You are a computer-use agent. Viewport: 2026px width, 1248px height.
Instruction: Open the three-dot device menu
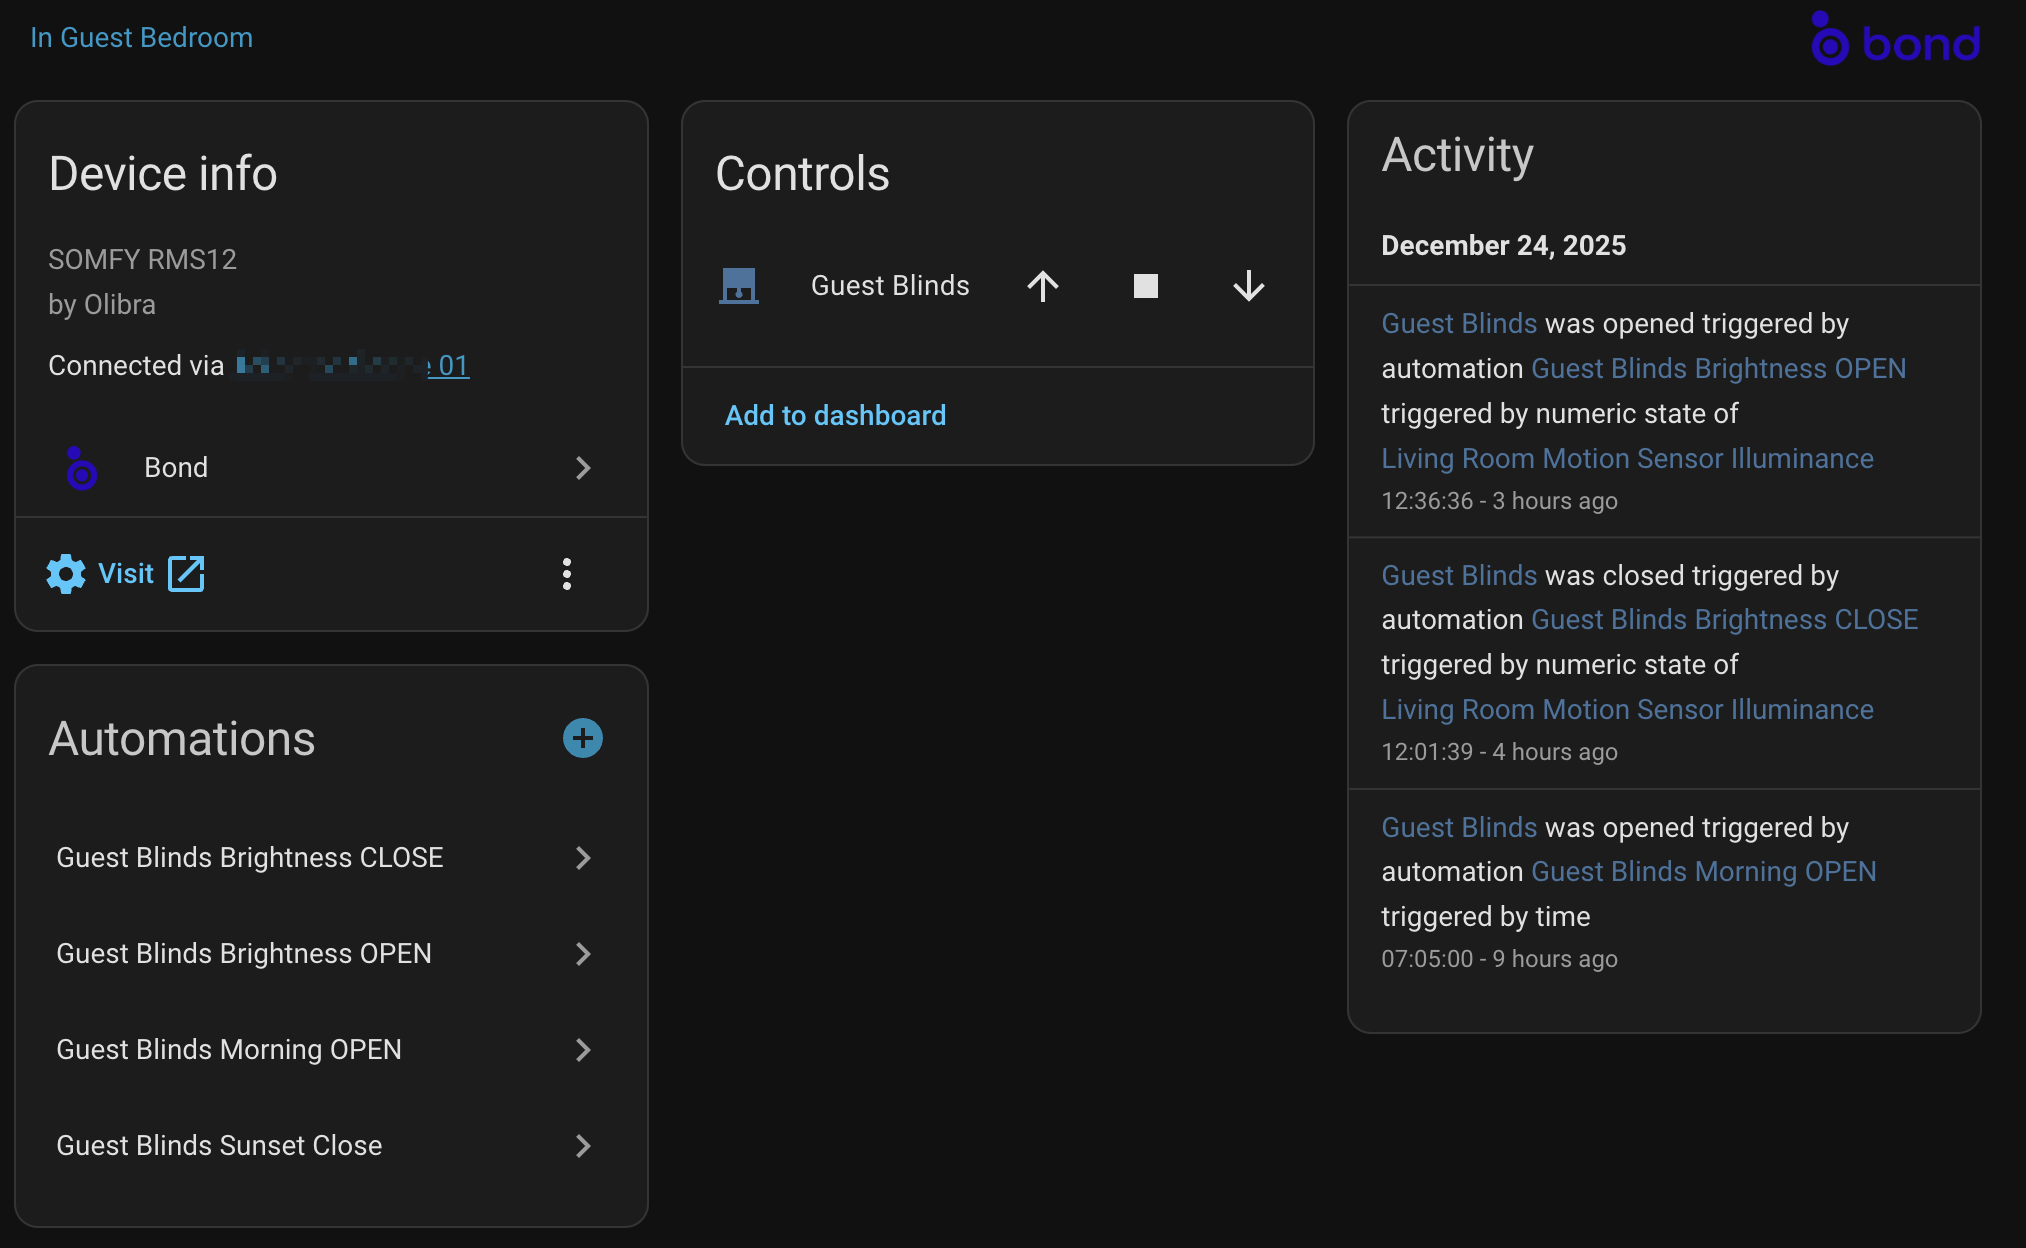pos(567,574)
